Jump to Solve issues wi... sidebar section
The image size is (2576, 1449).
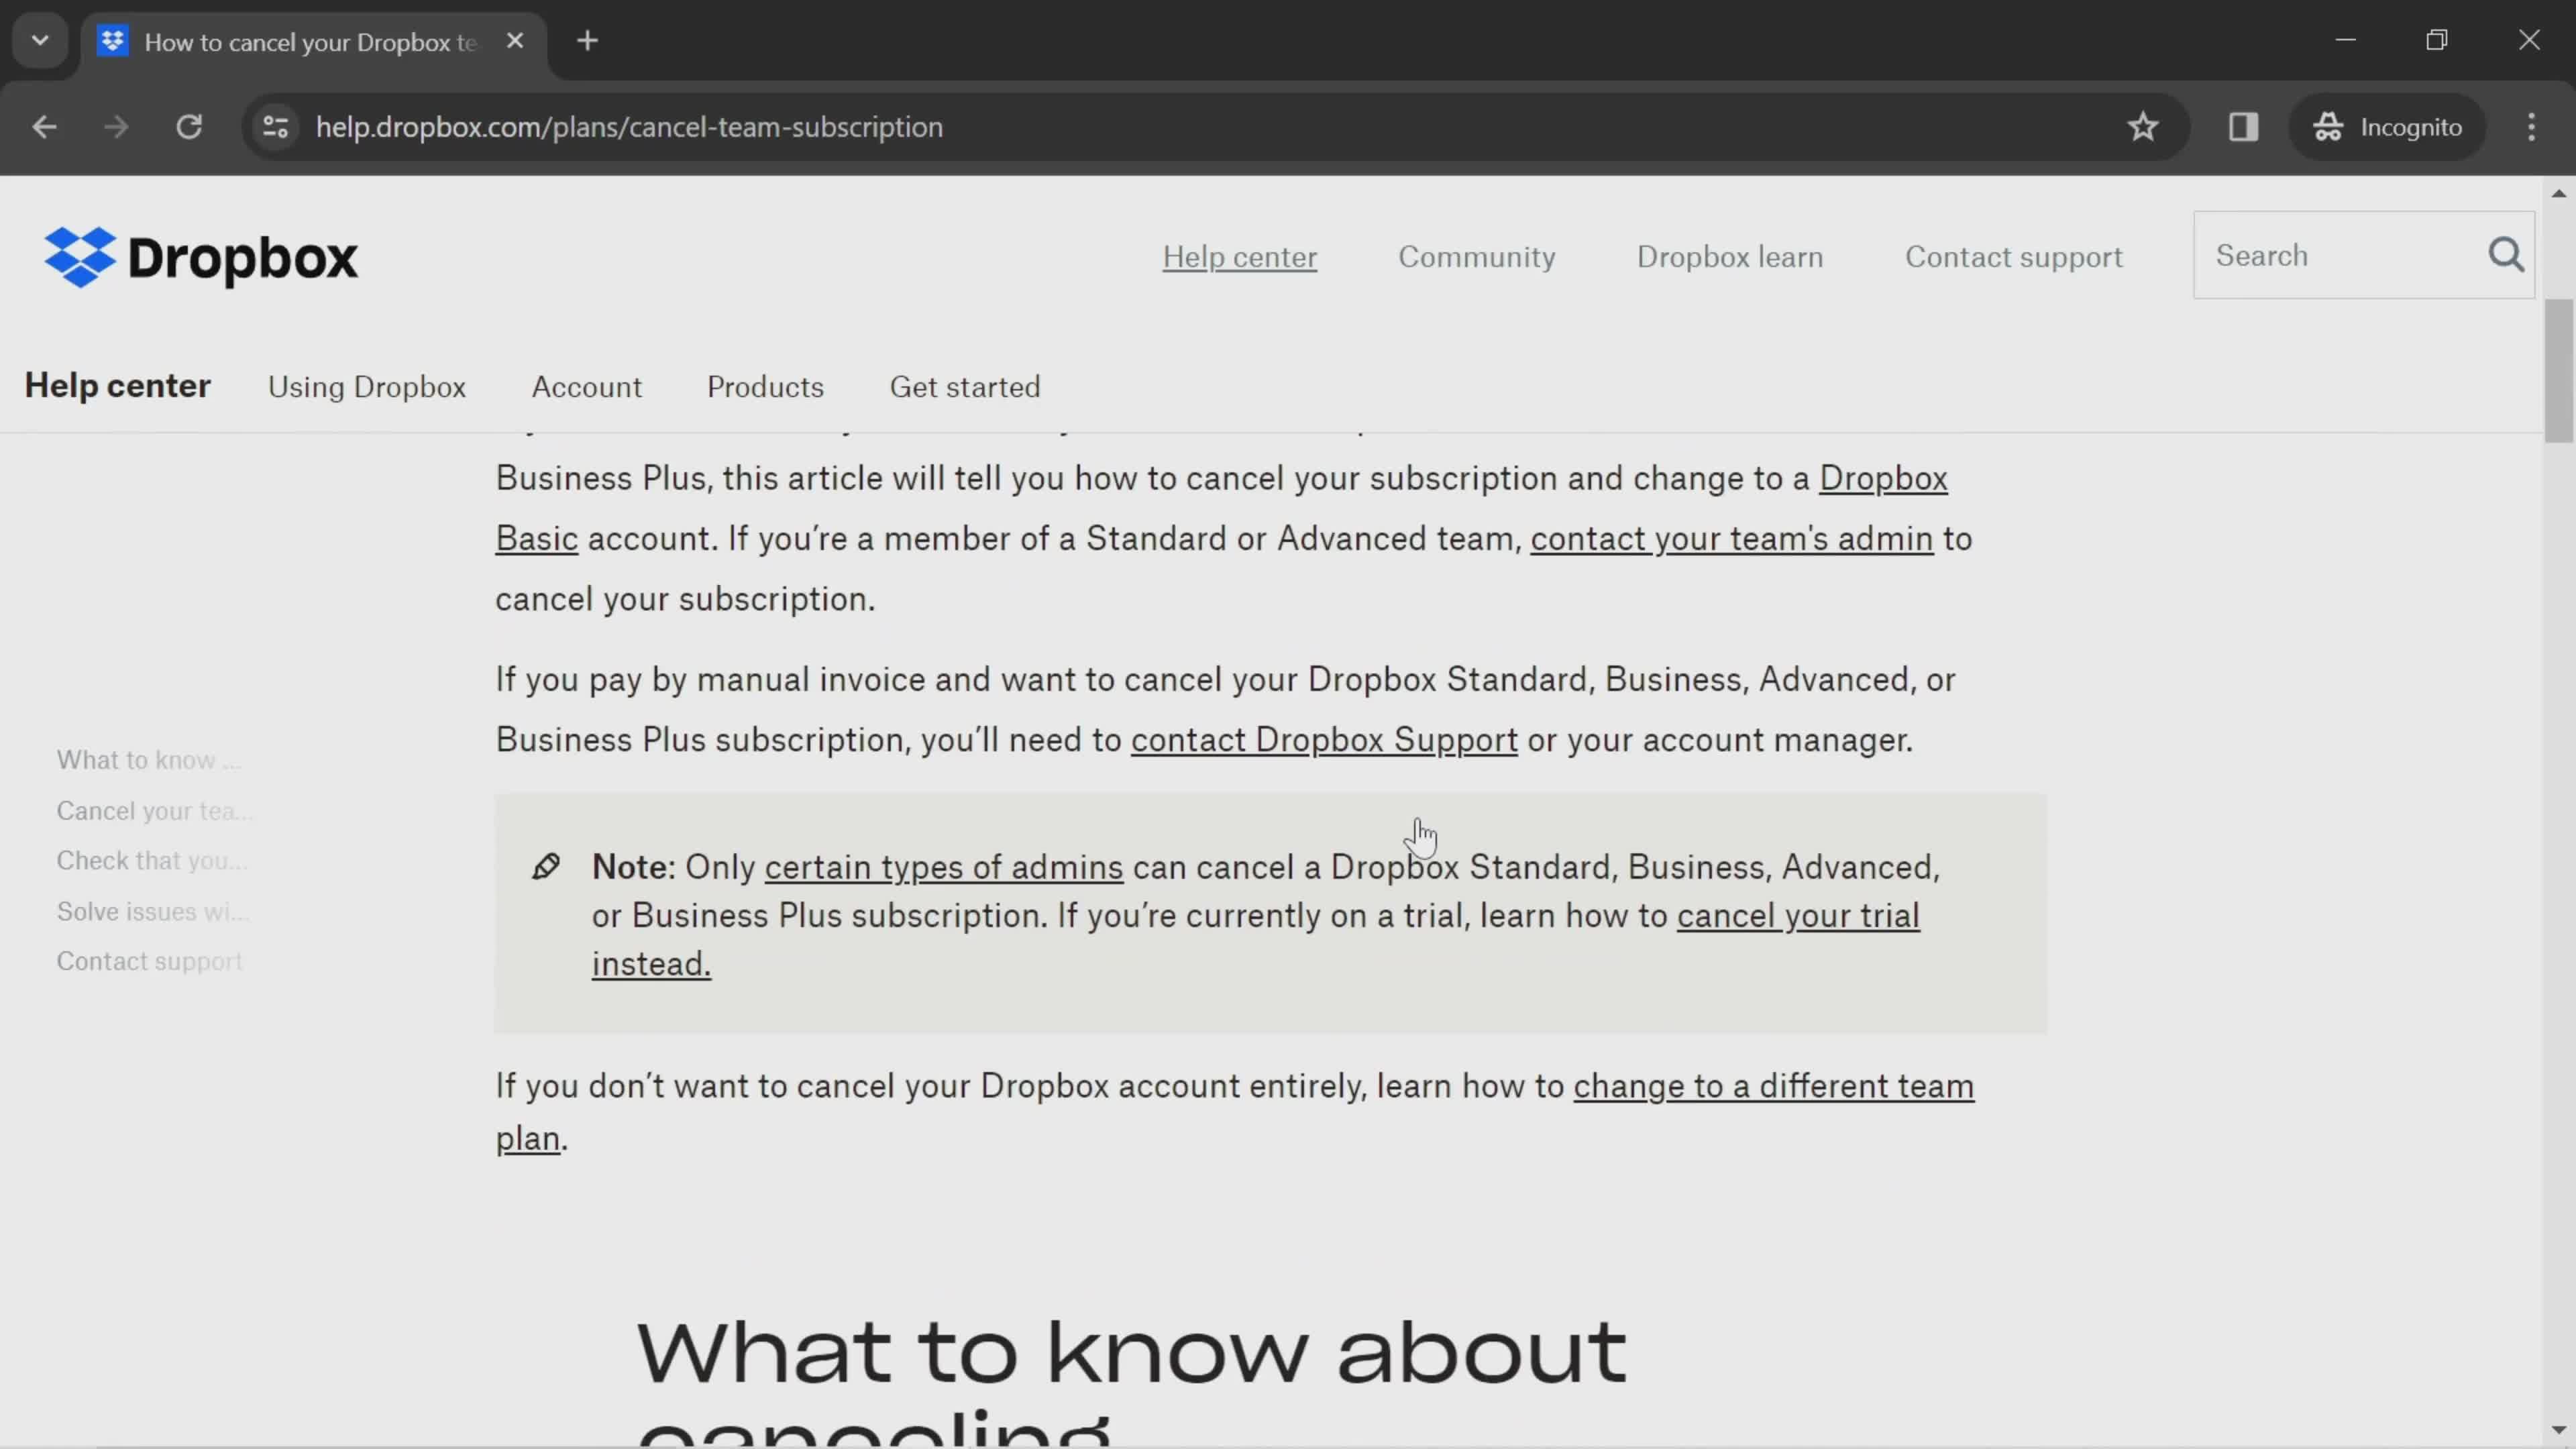coord(153,912)
